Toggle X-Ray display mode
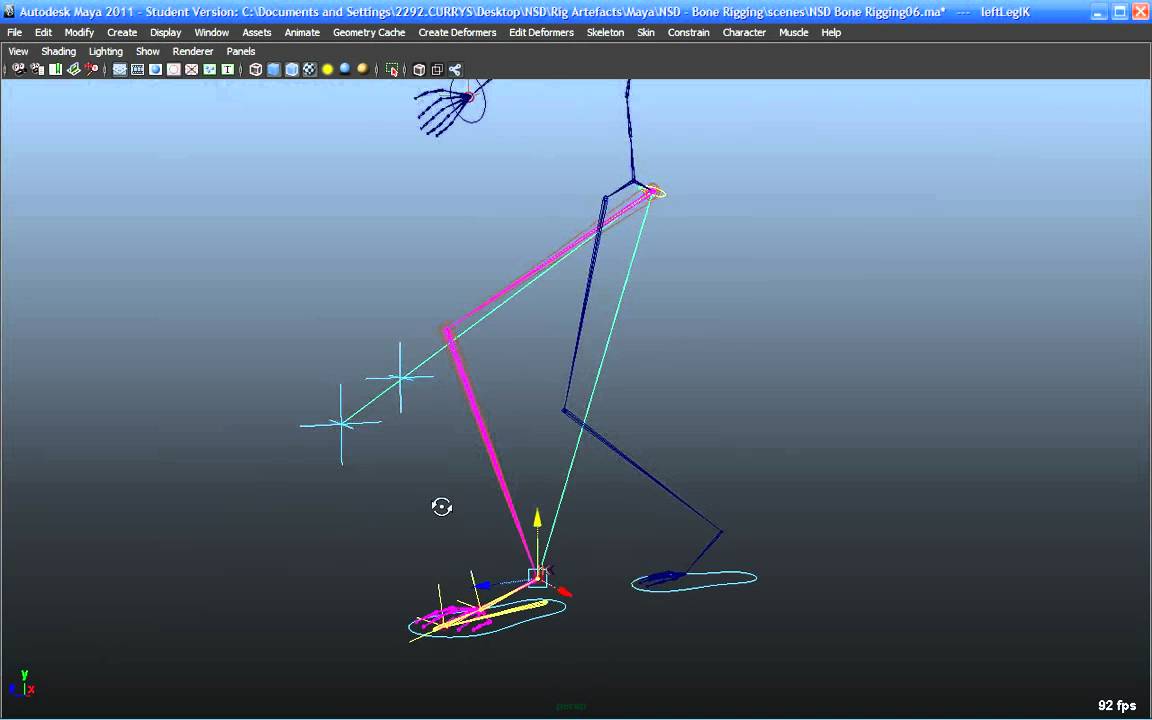The image size is (1152, 720). [x=418, y=69]
